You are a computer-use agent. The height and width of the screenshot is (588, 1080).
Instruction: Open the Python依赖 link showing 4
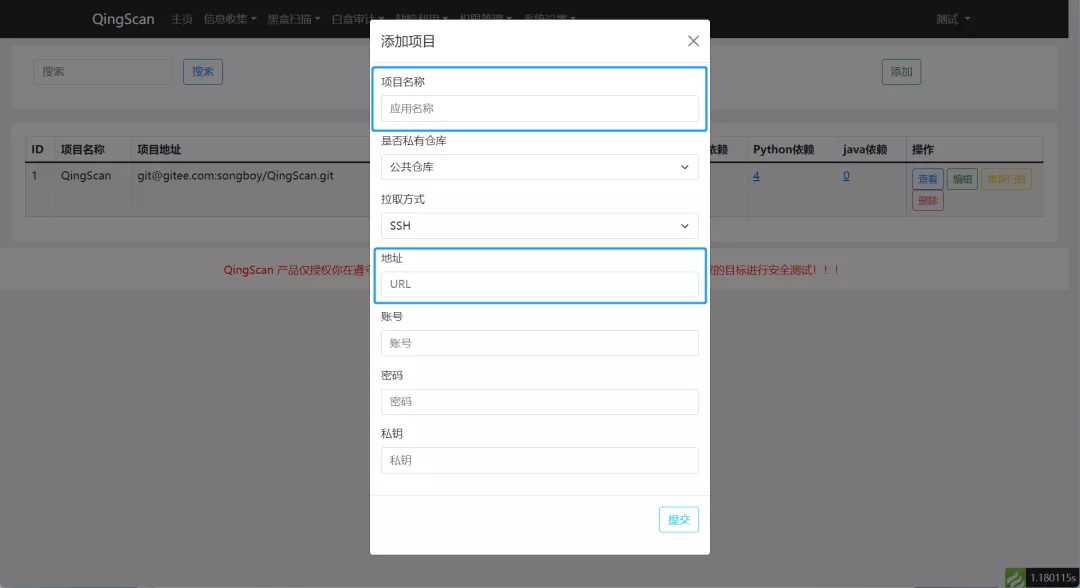click(x=756, y=174)
